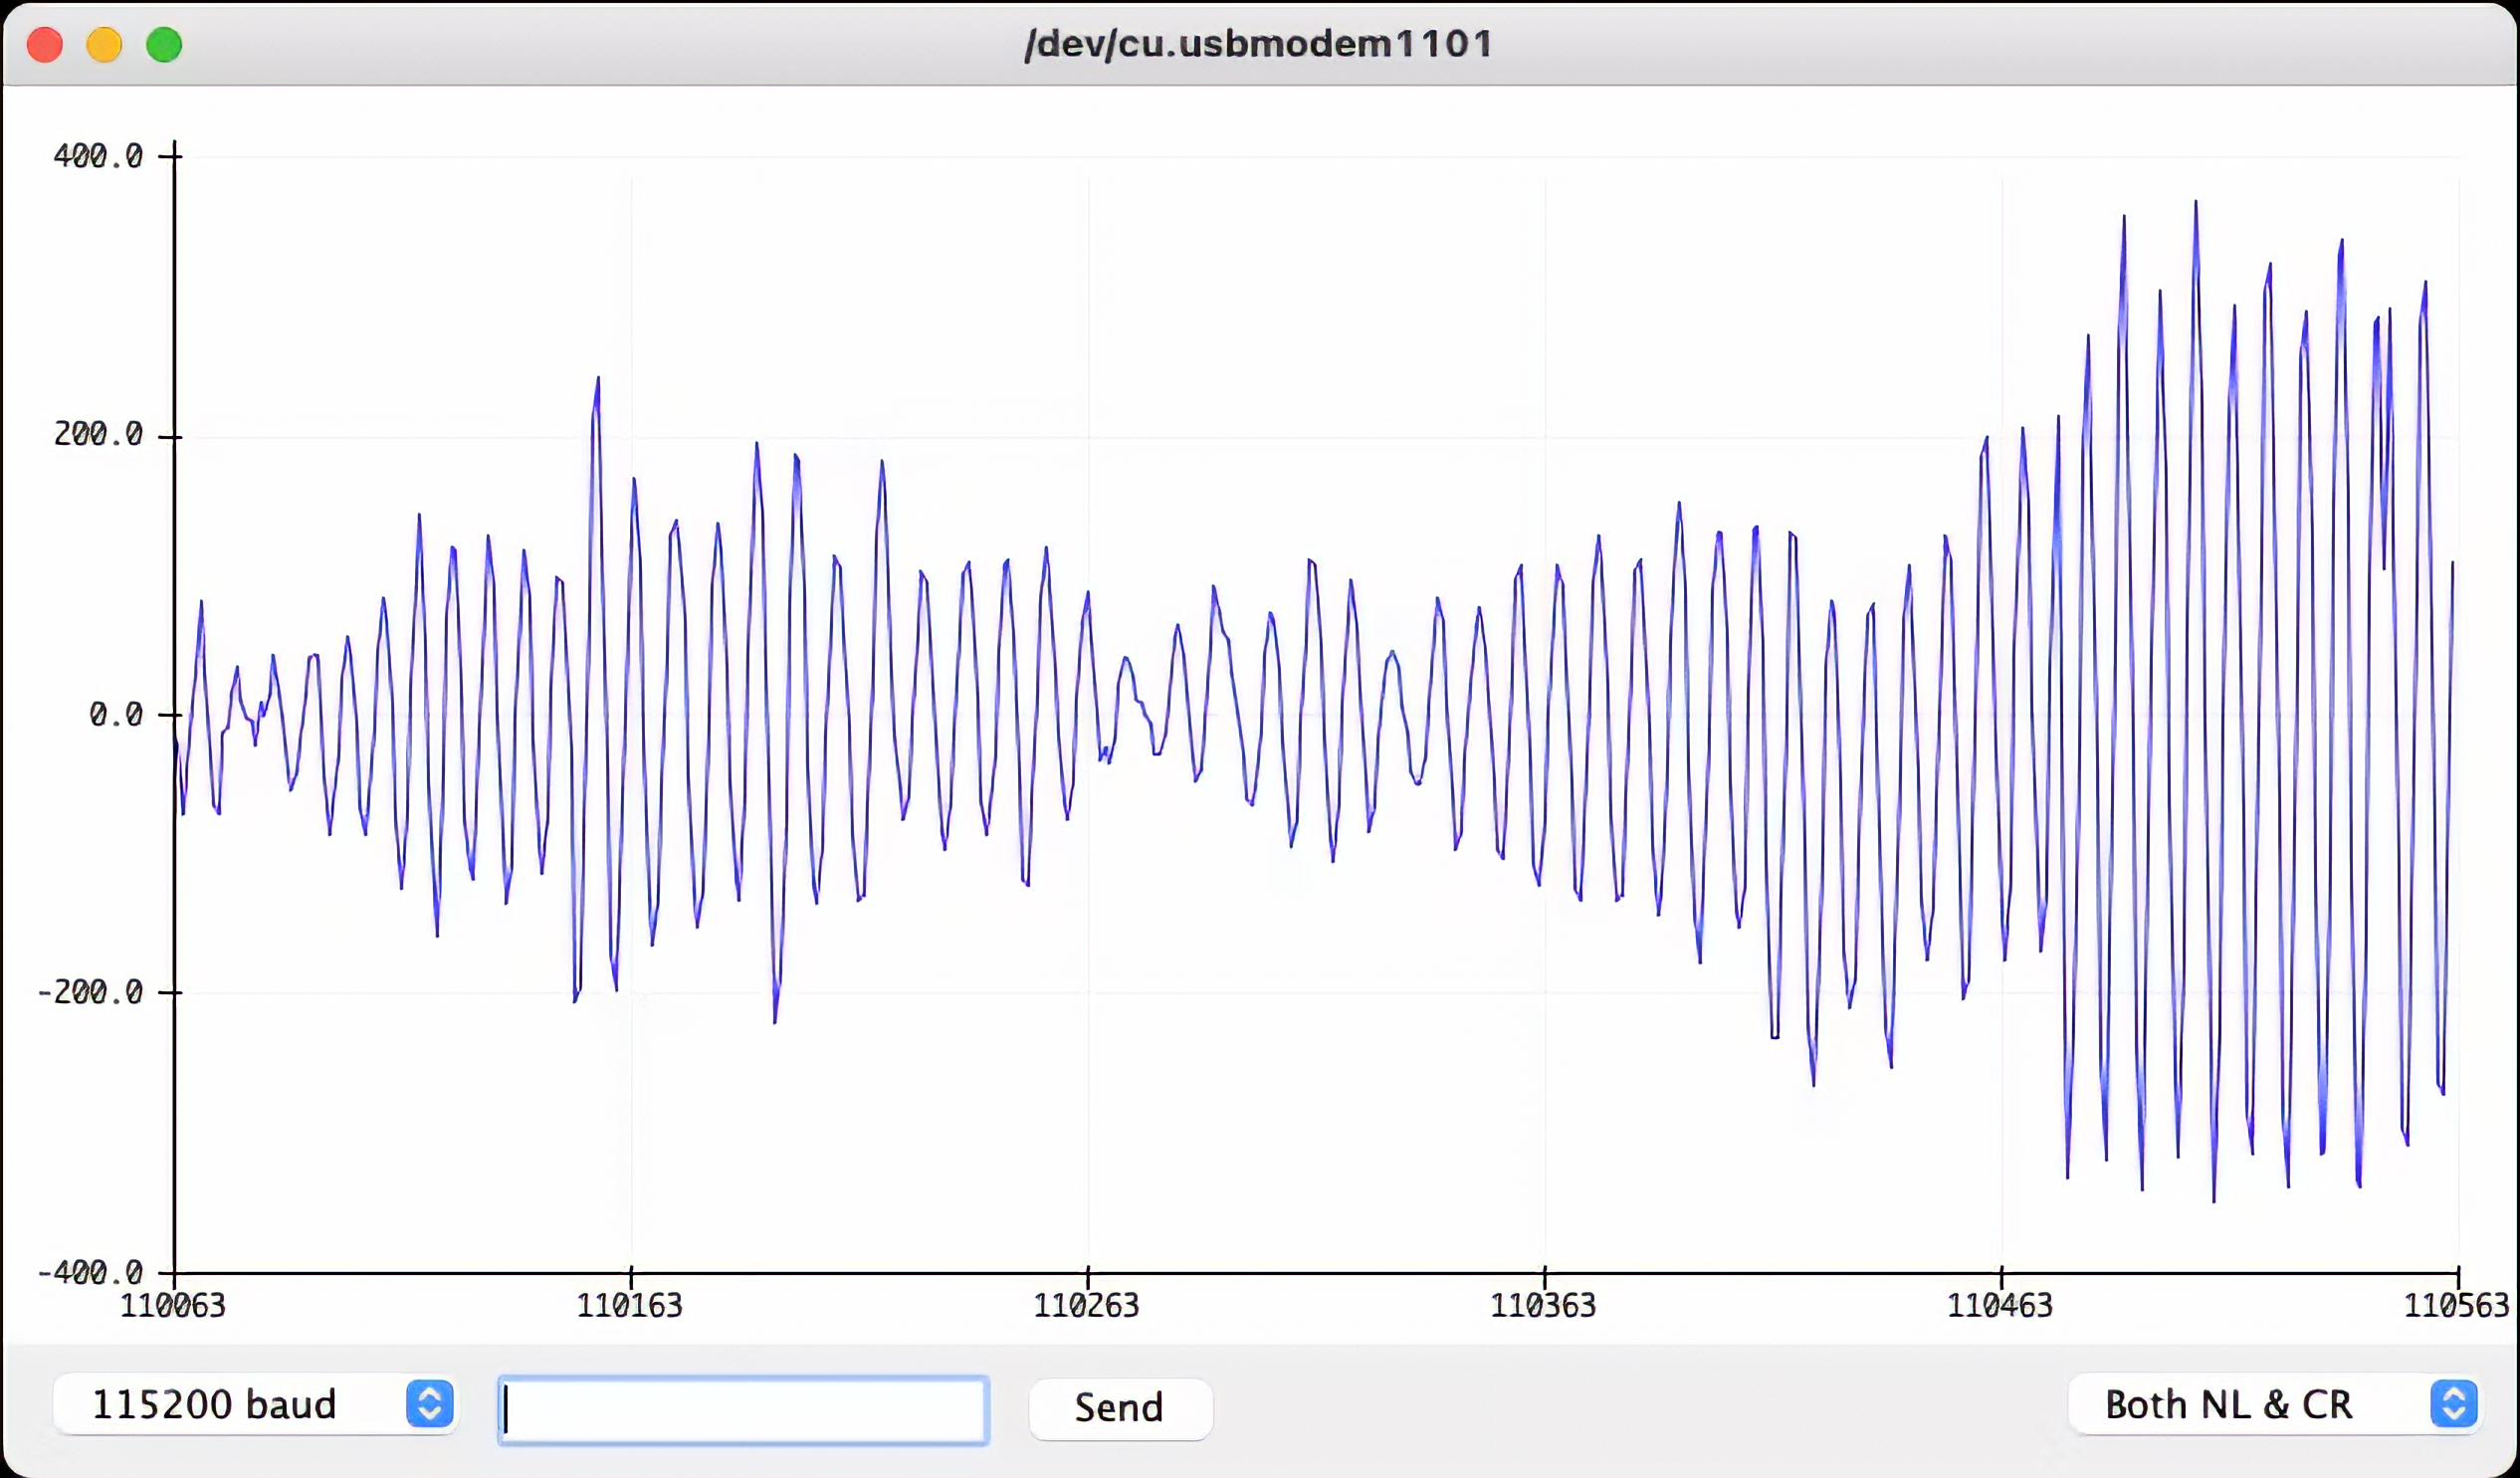The image size is (2520, 1478).
Task: Click the 200.0 y-axis label
Action: point(98,434)
